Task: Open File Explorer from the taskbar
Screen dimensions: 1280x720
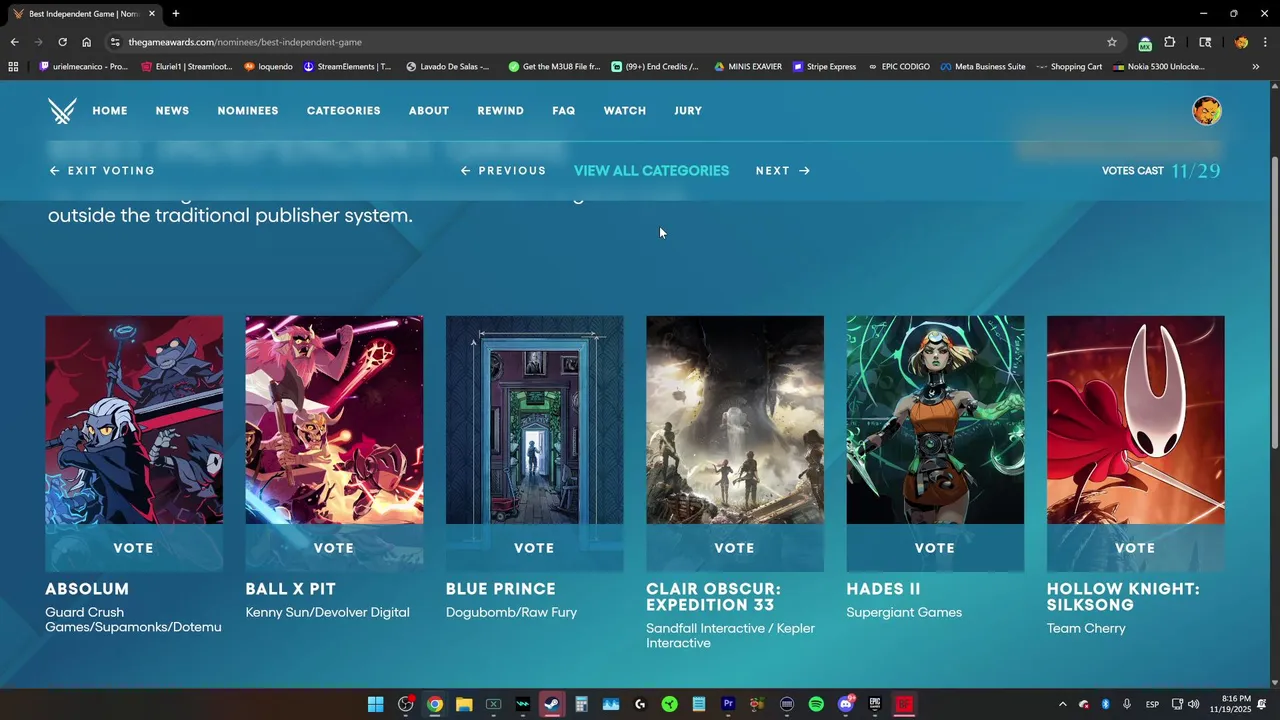Action: tap(464, 704)
